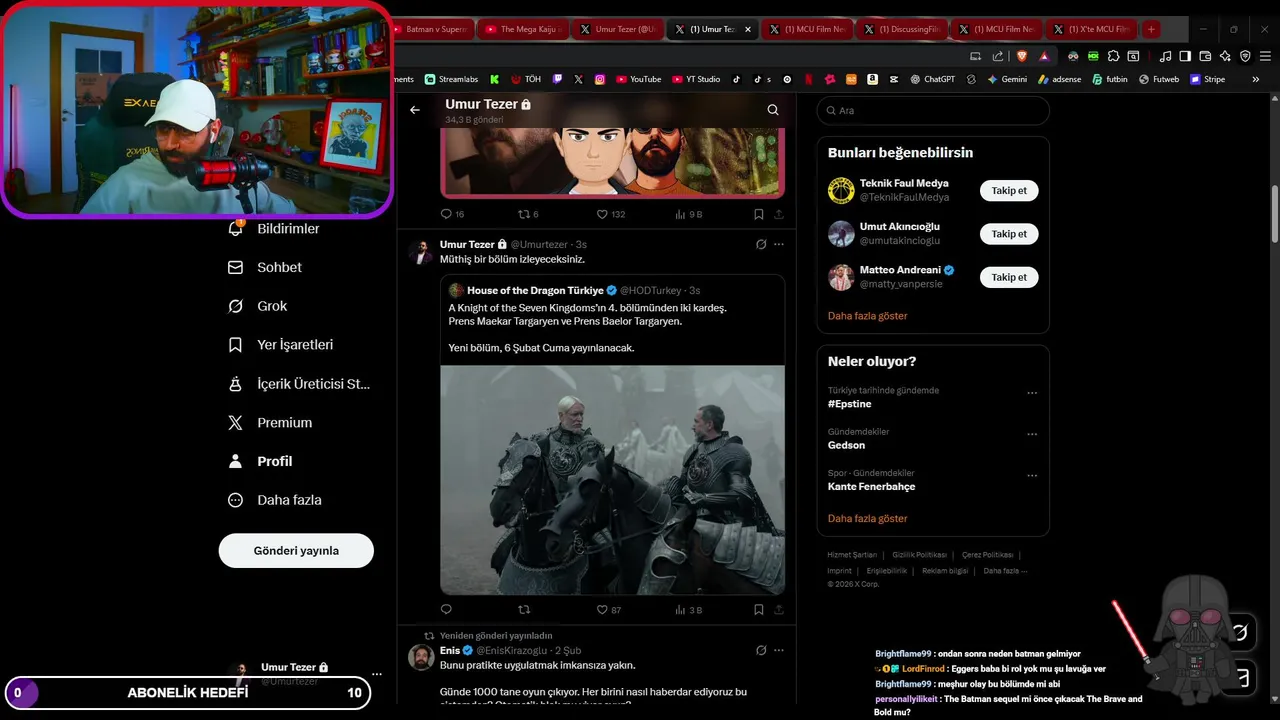Image resolution: width=1280 pixels, height=720 pixels.
Task: Open Enis profile name link
Action: click(450, 650)
